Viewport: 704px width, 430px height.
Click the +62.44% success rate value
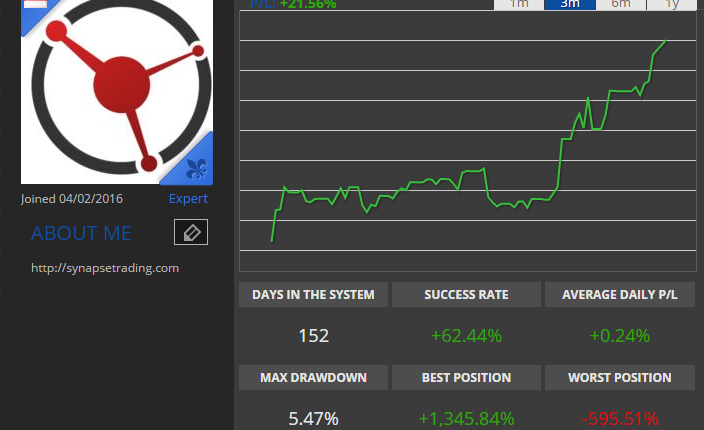[466, 336]
